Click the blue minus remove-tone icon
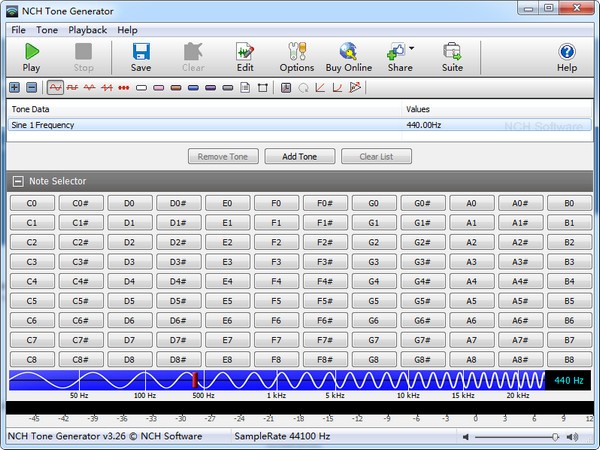 (31, 88)
